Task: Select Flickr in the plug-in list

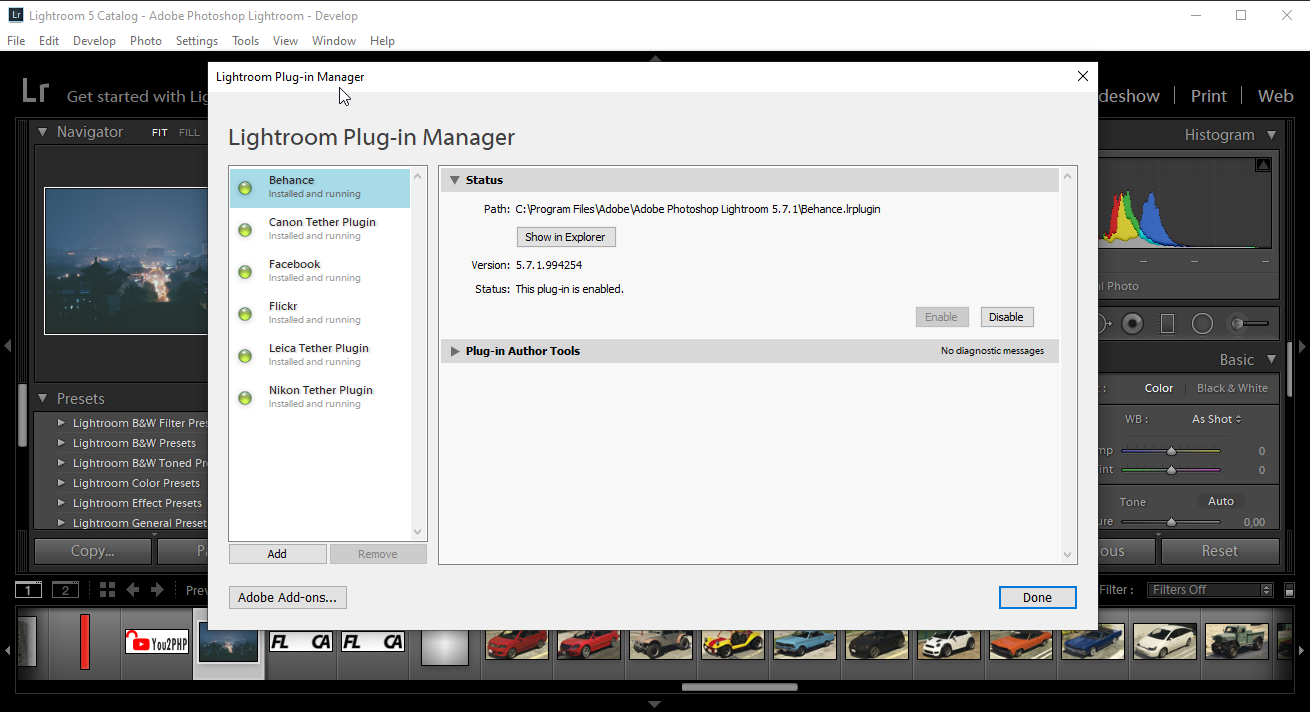Action: click(x=320, y=313)
